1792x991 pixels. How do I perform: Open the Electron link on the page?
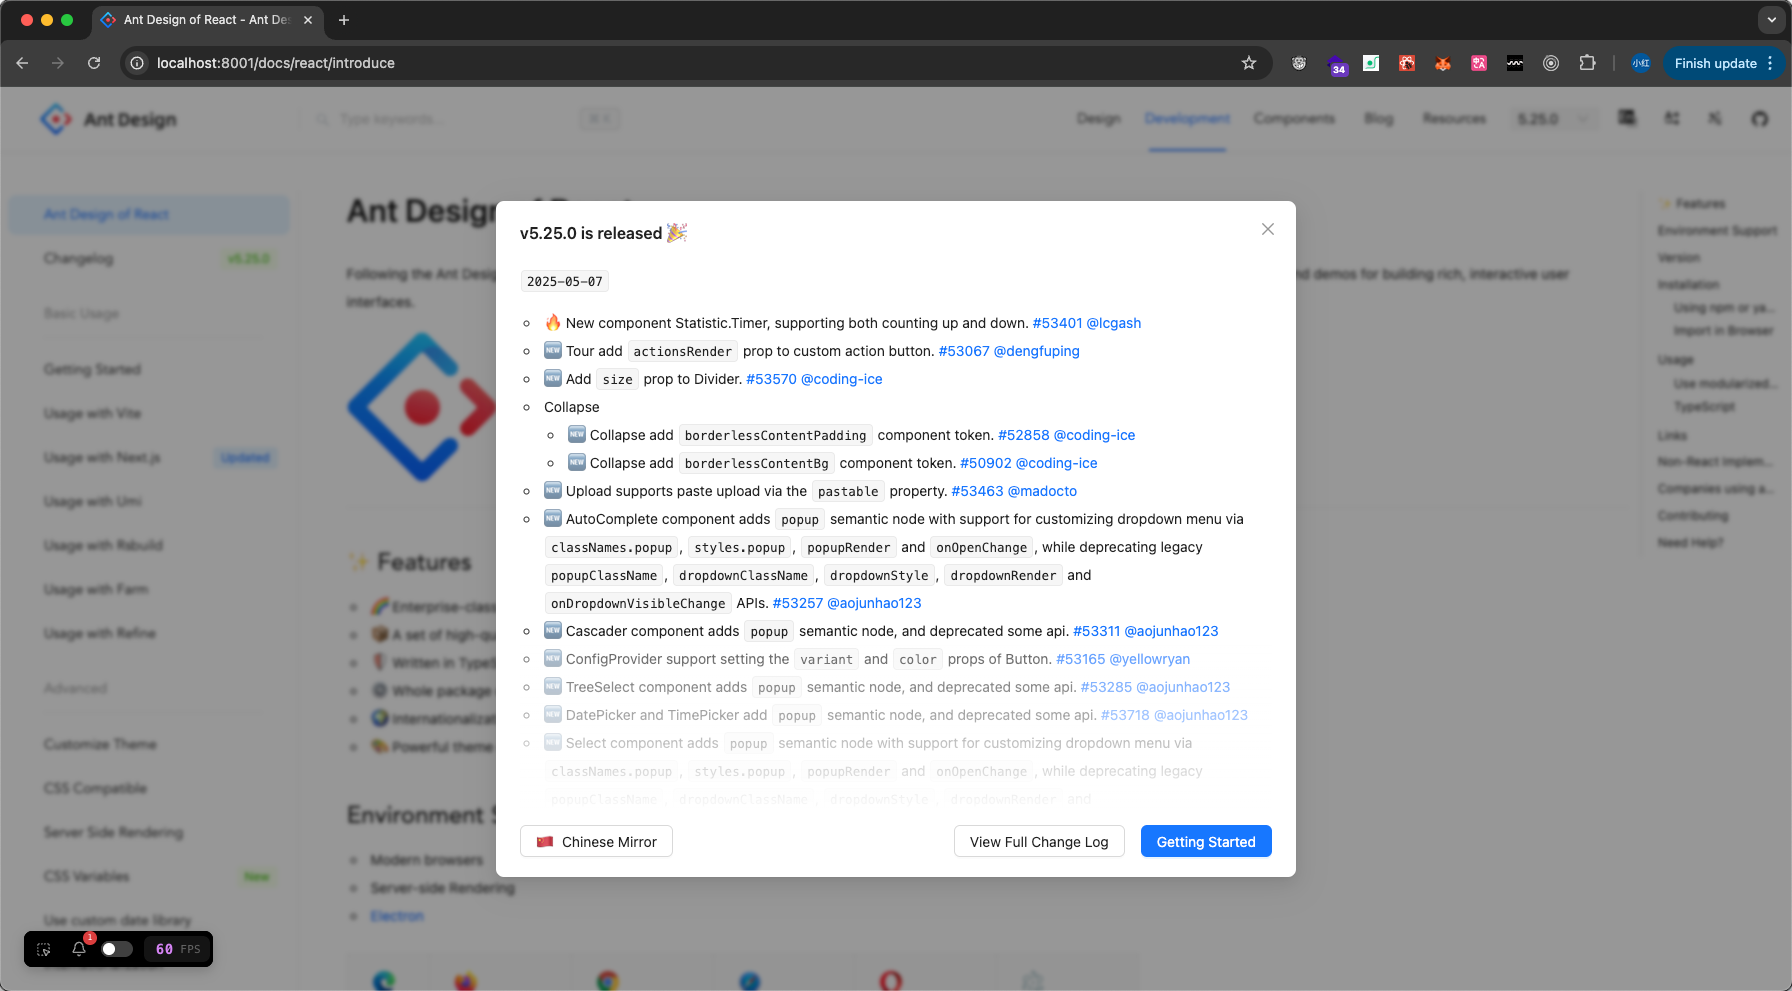coord(397,916)
